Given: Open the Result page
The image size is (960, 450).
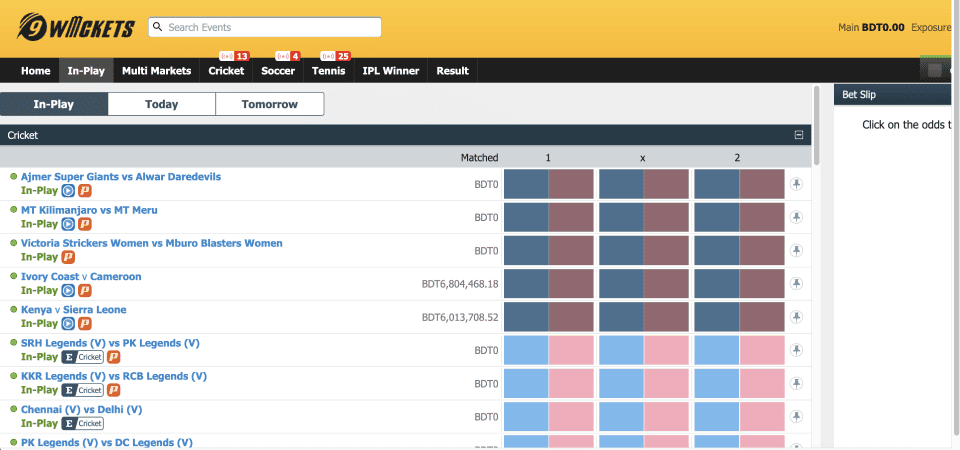Looking at the screenshot, I should click(452, 71).
